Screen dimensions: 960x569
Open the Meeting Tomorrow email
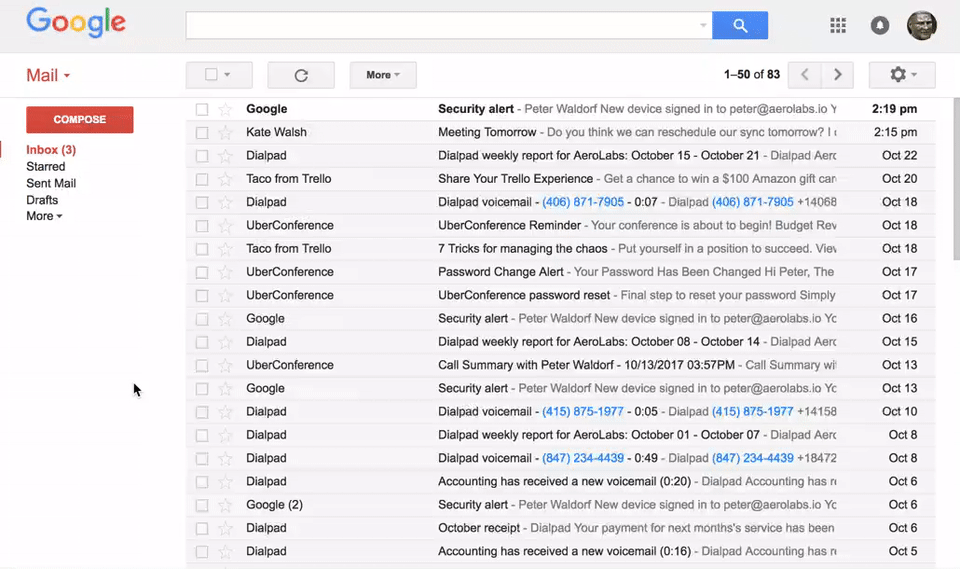[560, 132]
